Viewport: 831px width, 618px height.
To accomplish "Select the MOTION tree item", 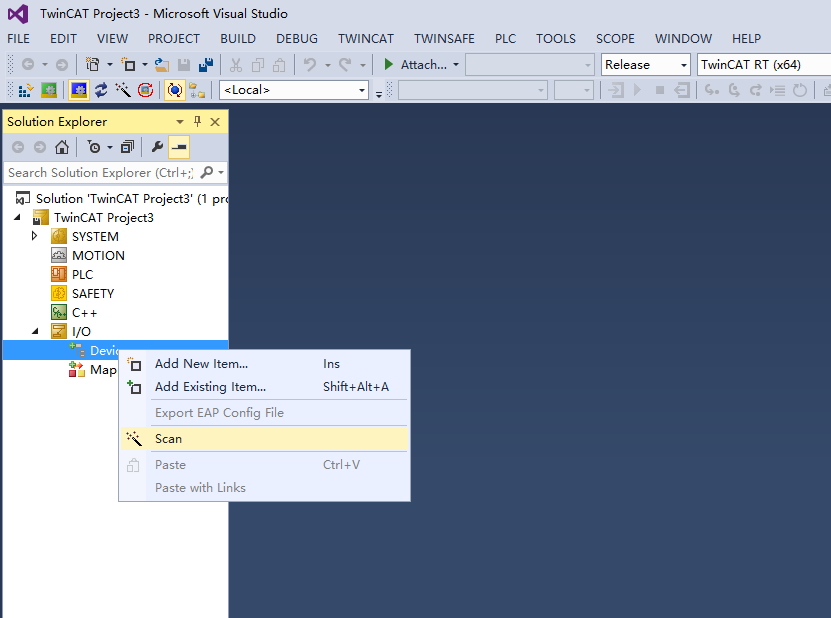I will pyautogui.click(x=99, y=255).
